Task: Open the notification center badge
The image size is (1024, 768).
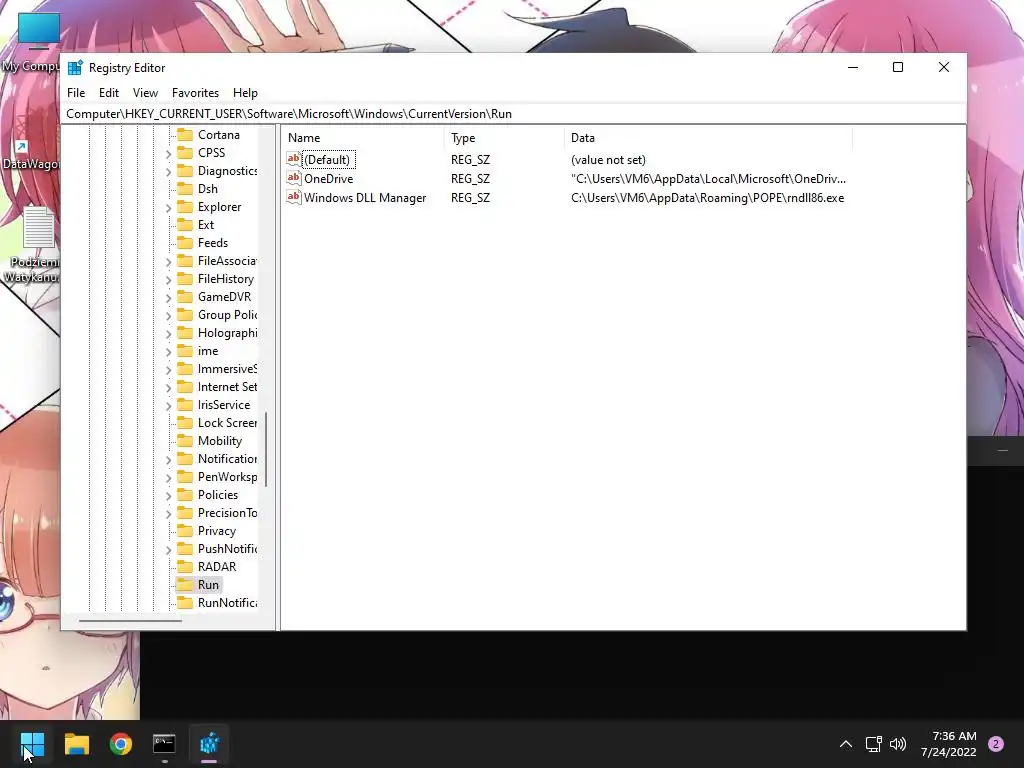Action: (x=996, y=744)
